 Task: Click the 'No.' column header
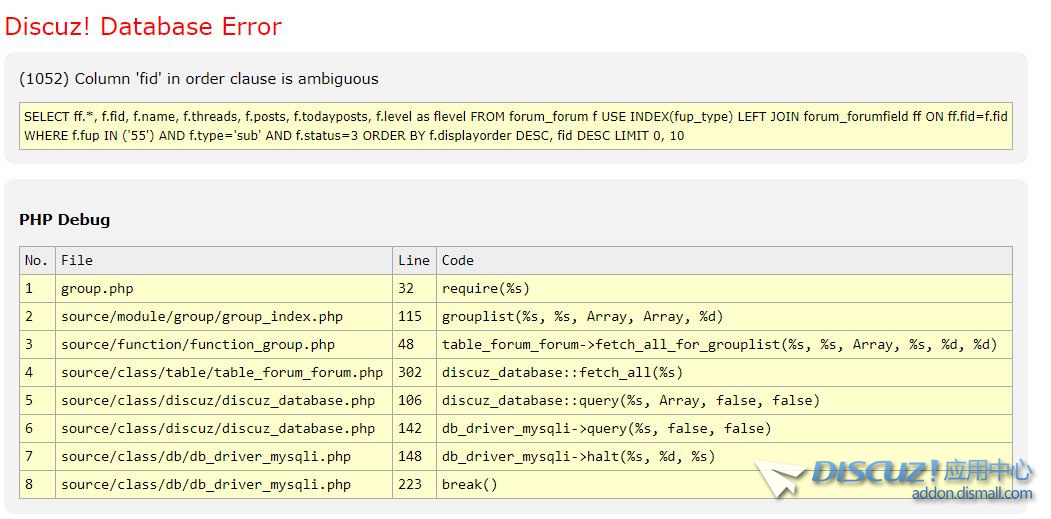38,260
